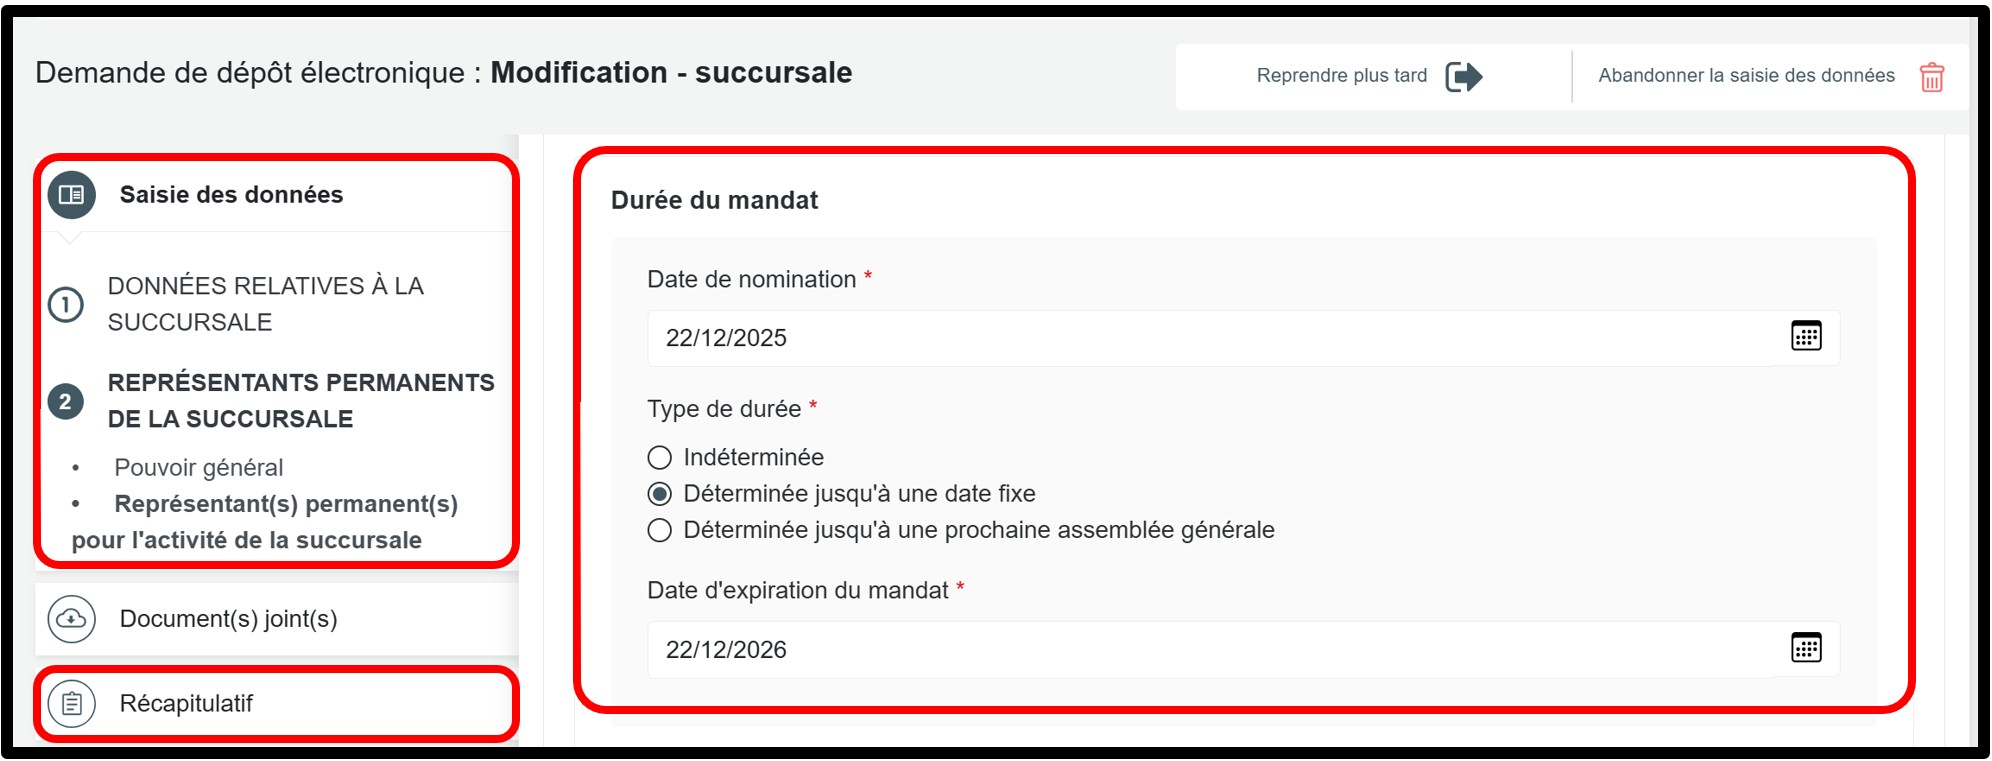Click Abandonner la saisie des données
The height and width of the screenshot is (761, 1992).
[1746, 76]
